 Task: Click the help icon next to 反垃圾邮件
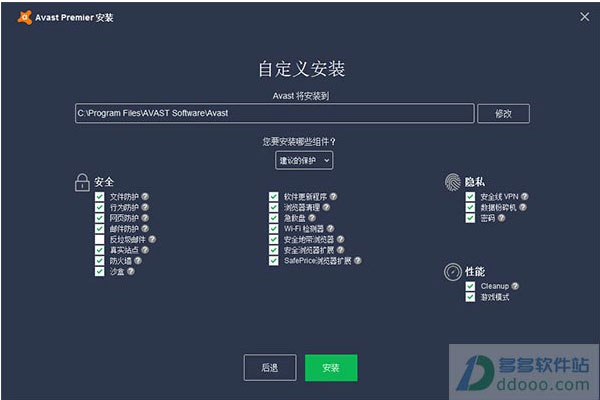[152, 239]
